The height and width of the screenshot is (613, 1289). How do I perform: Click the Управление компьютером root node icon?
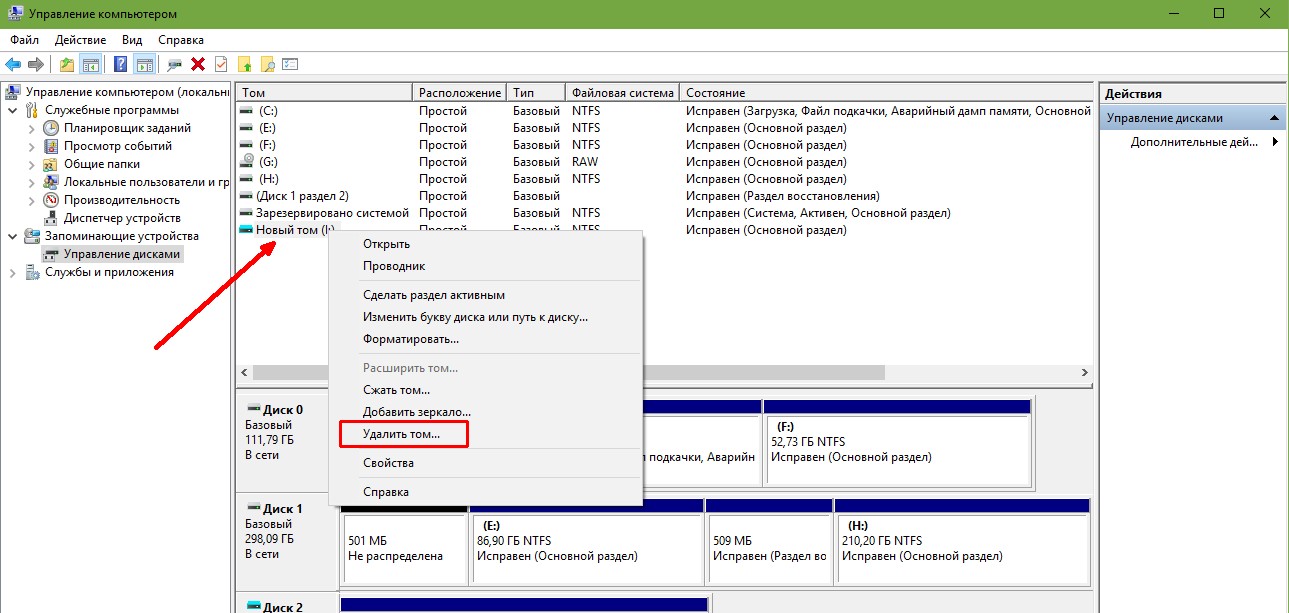point(13,92)
